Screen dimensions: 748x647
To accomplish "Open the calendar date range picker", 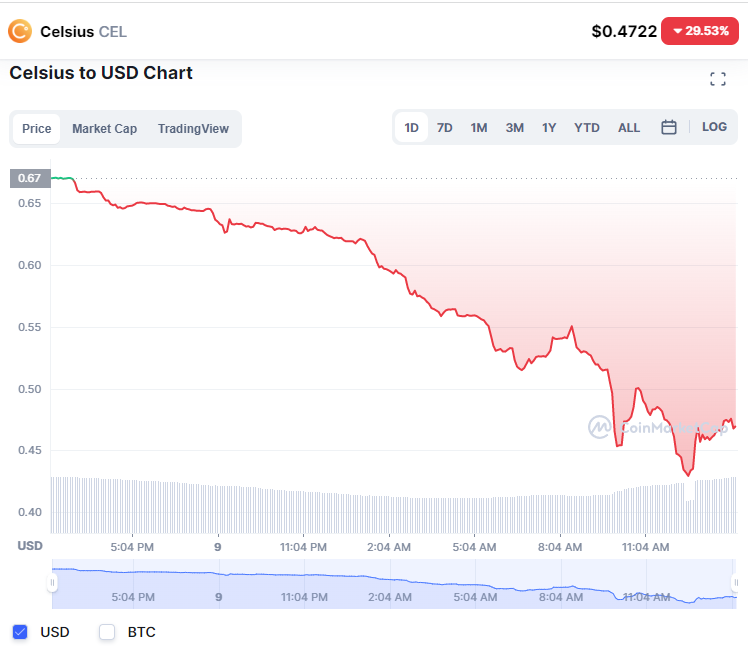I will pyautogui.click(x=669, y=127).
